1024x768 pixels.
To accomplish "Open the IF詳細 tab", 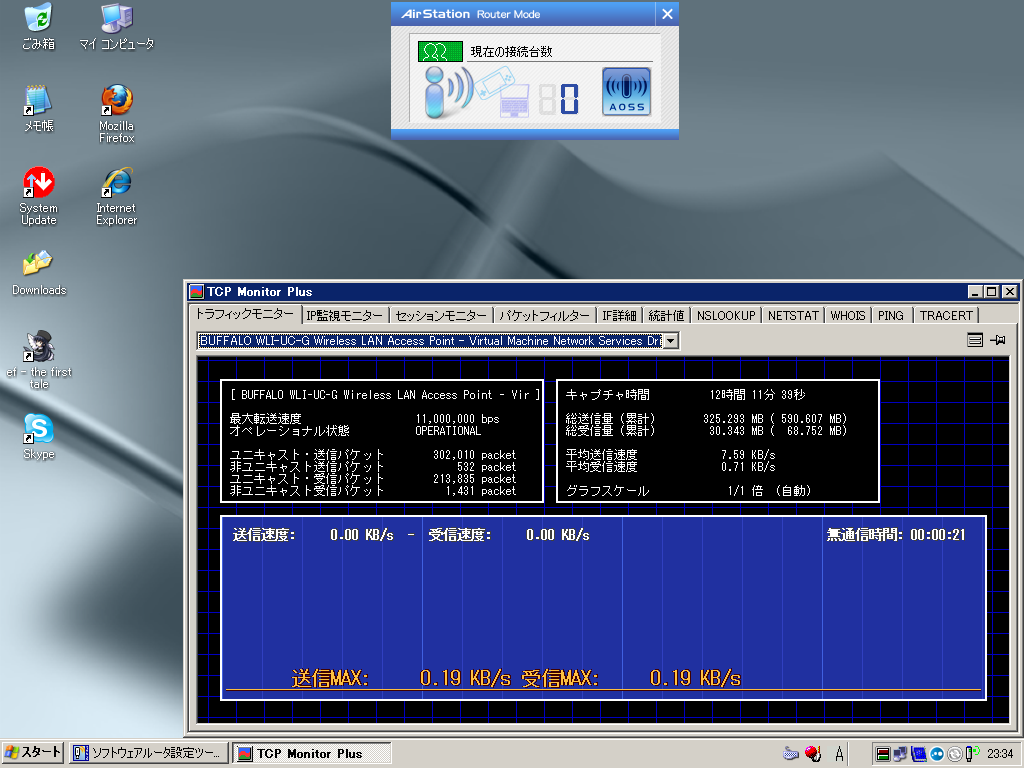I will [619, 315].
